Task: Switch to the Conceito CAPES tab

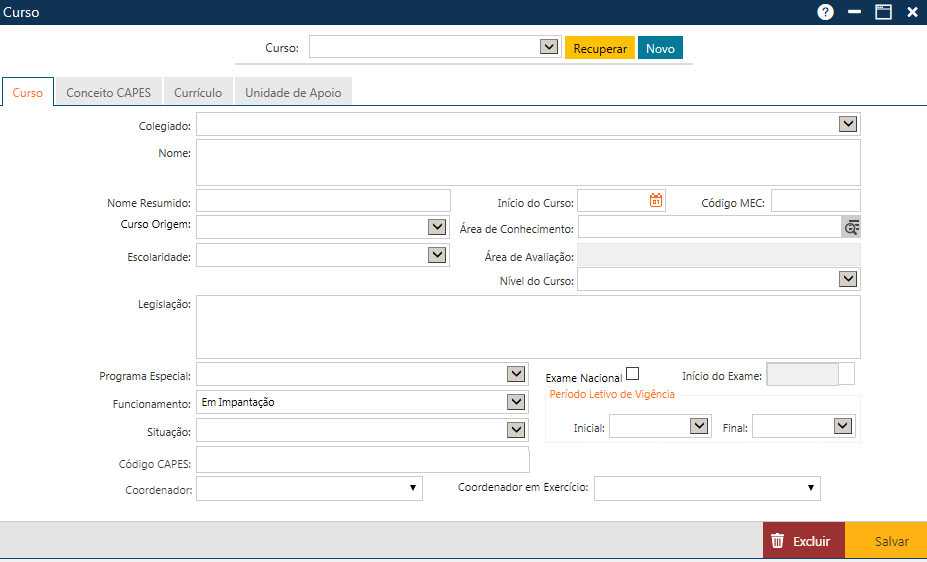Action: [108, 93]
